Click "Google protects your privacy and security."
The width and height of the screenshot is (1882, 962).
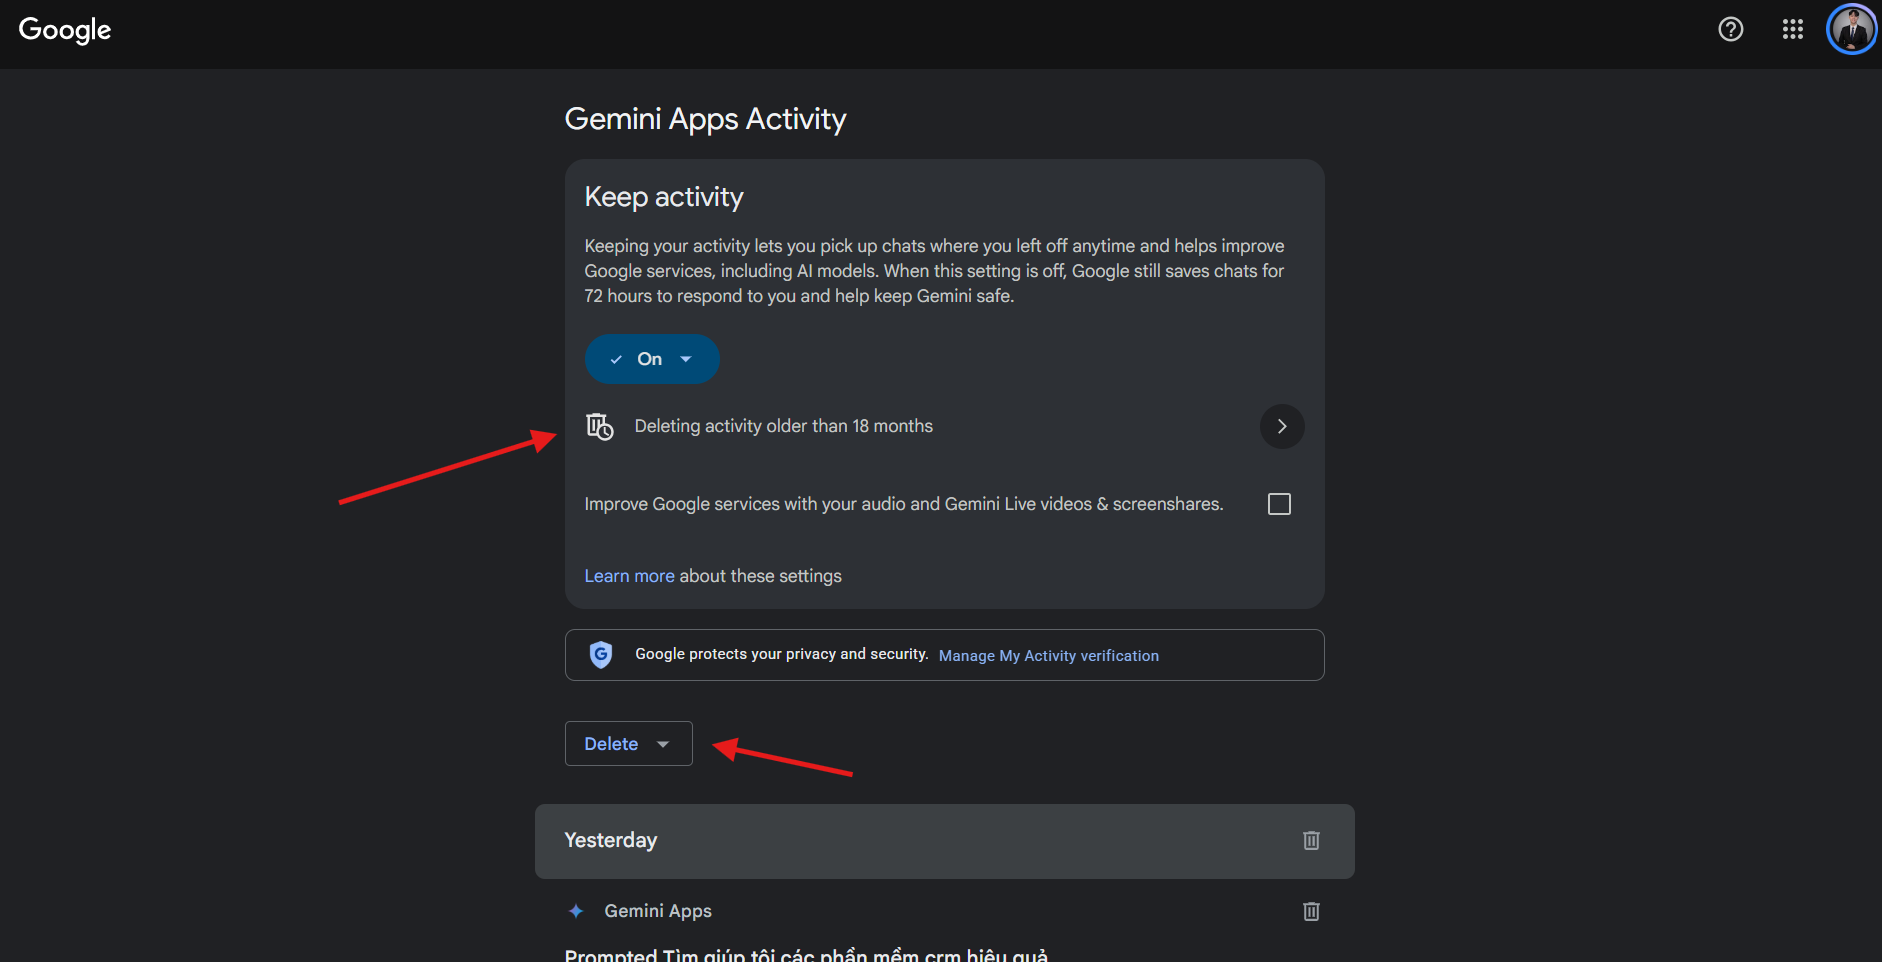click(x=782, y=654)
